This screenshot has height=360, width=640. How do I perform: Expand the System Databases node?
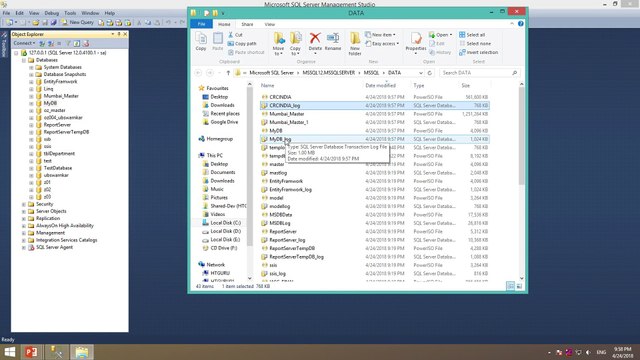tap(31, 67)
